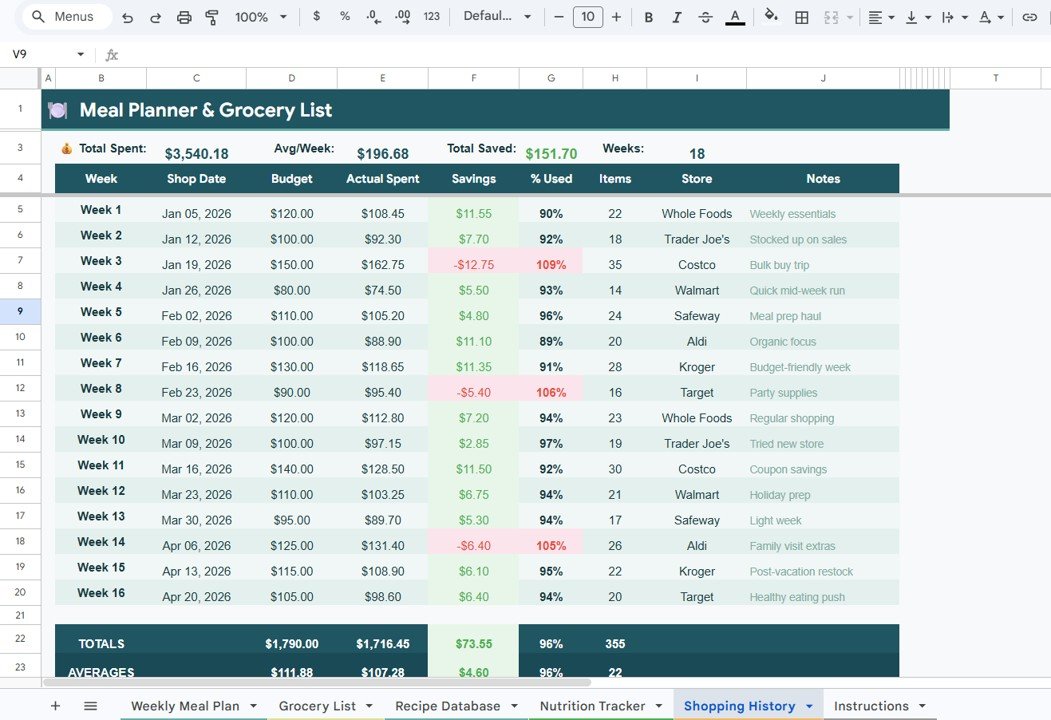Toggle Bold formatting
Image resolution: width=1051 pixels, height=720 pixels.
pos(649,17)
